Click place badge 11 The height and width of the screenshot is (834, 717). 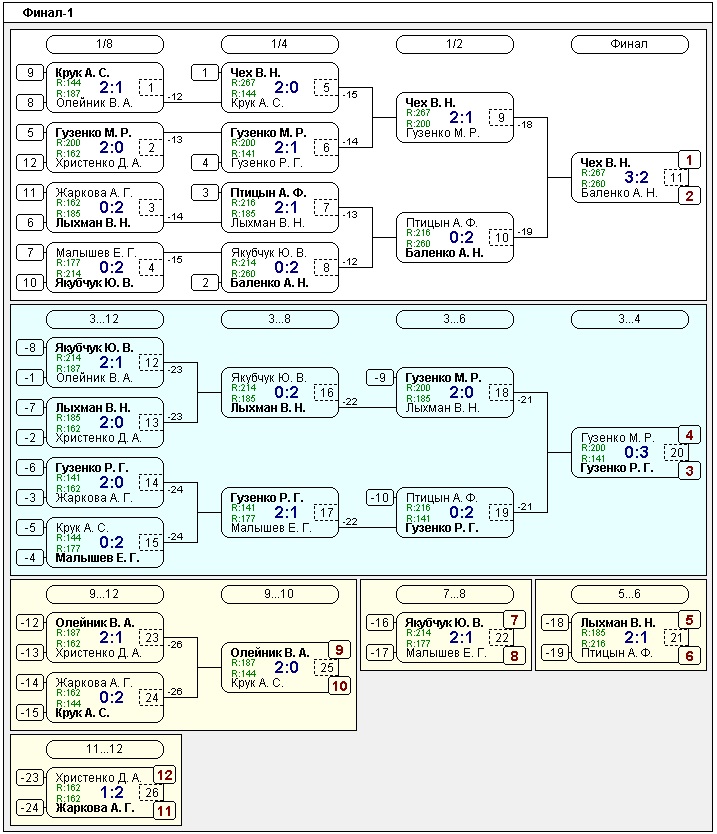coord(164,811)
